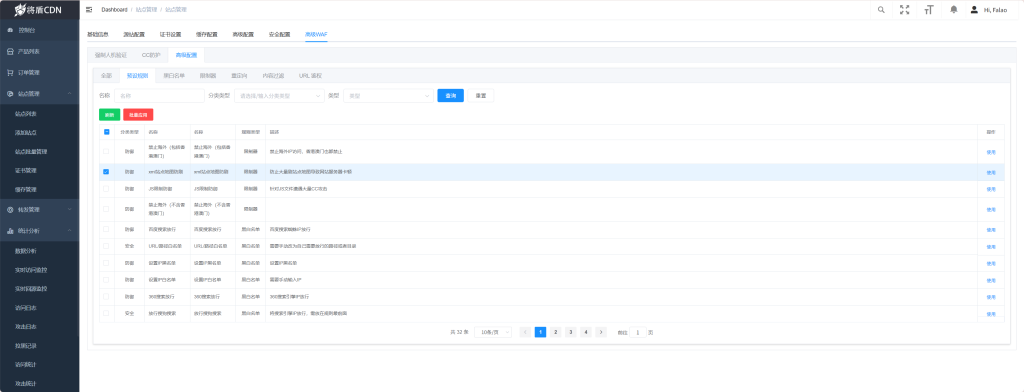Click the 重置 button
Viewport: 1024px width, 392px height.
pyautogui.click(x=481, y=95)
